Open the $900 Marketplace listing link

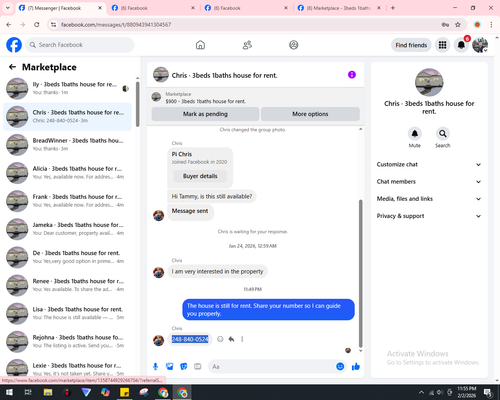click(x=206, y=101)
